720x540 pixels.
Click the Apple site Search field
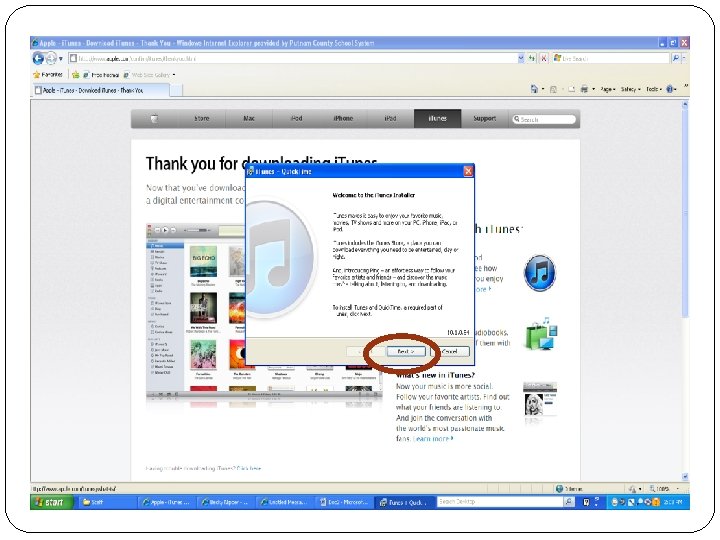pos(544,119)
